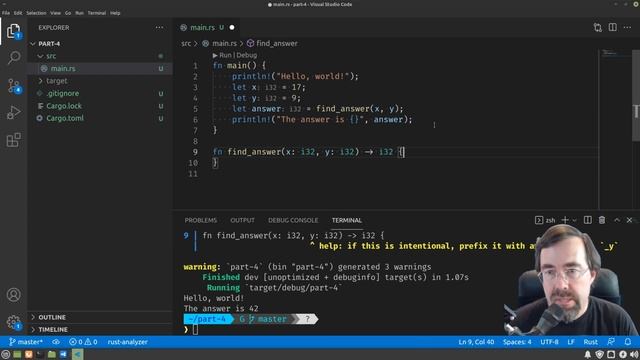Open Source Control view in activity bar
Image resolution: width=640 pixels, height=360 pixels.
point(13,86)
